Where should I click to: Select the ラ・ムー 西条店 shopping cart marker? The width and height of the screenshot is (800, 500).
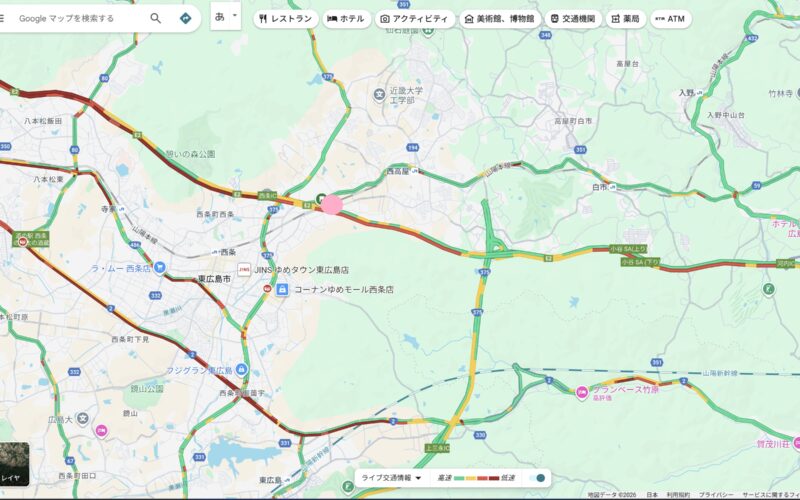point(160,267)
